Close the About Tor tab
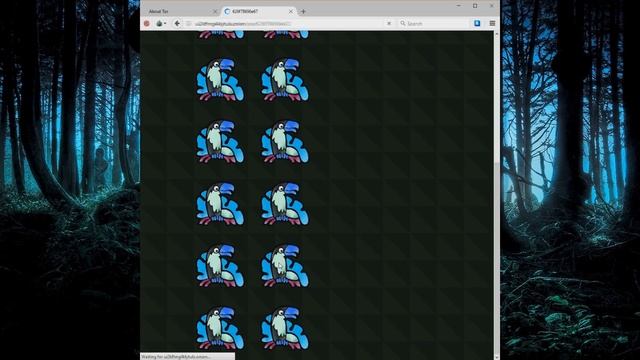The width and height of the screenshot is (640, 360). coord(215,11)
